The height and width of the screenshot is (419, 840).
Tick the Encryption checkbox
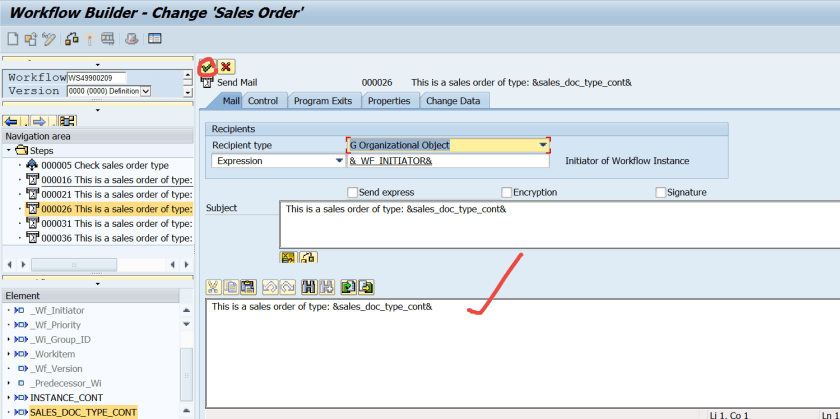pyautogui.click(x=506, y=192)
